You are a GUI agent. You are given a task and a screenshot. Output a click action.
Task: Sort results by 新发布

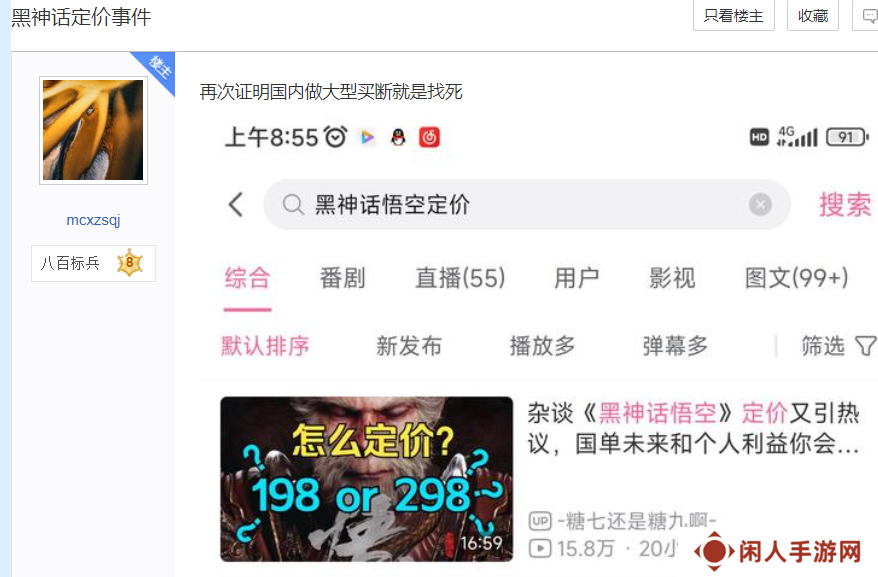(x=409, y=346)
